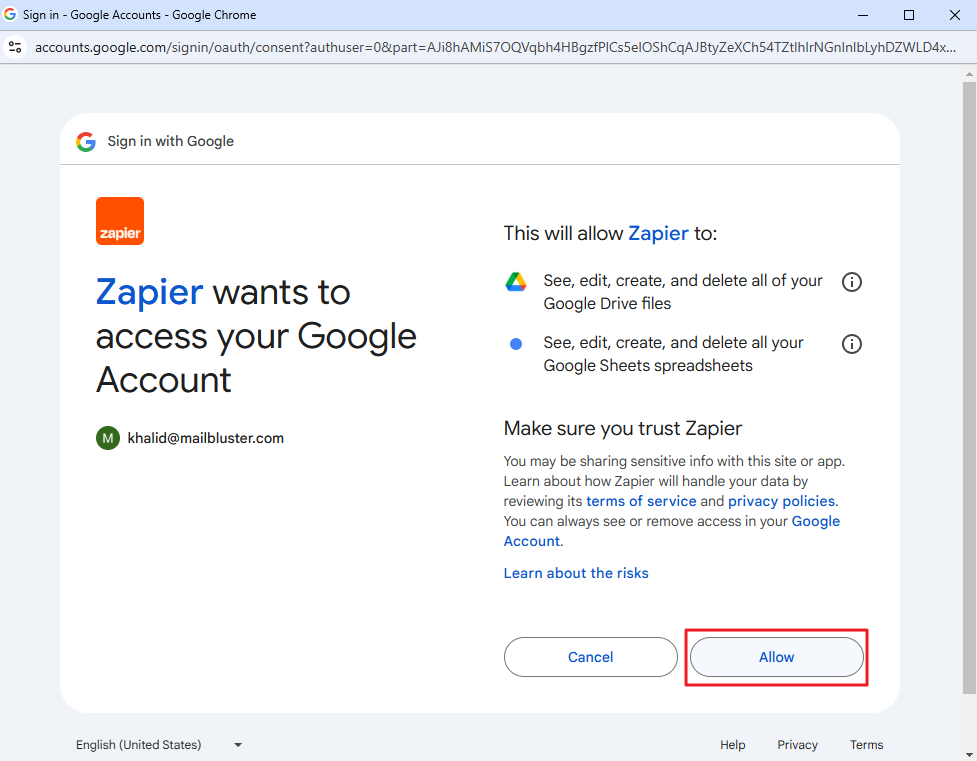977x761 pixels.
Task: Open info icon for Google Drive permission
Action: tap(852, 282)
